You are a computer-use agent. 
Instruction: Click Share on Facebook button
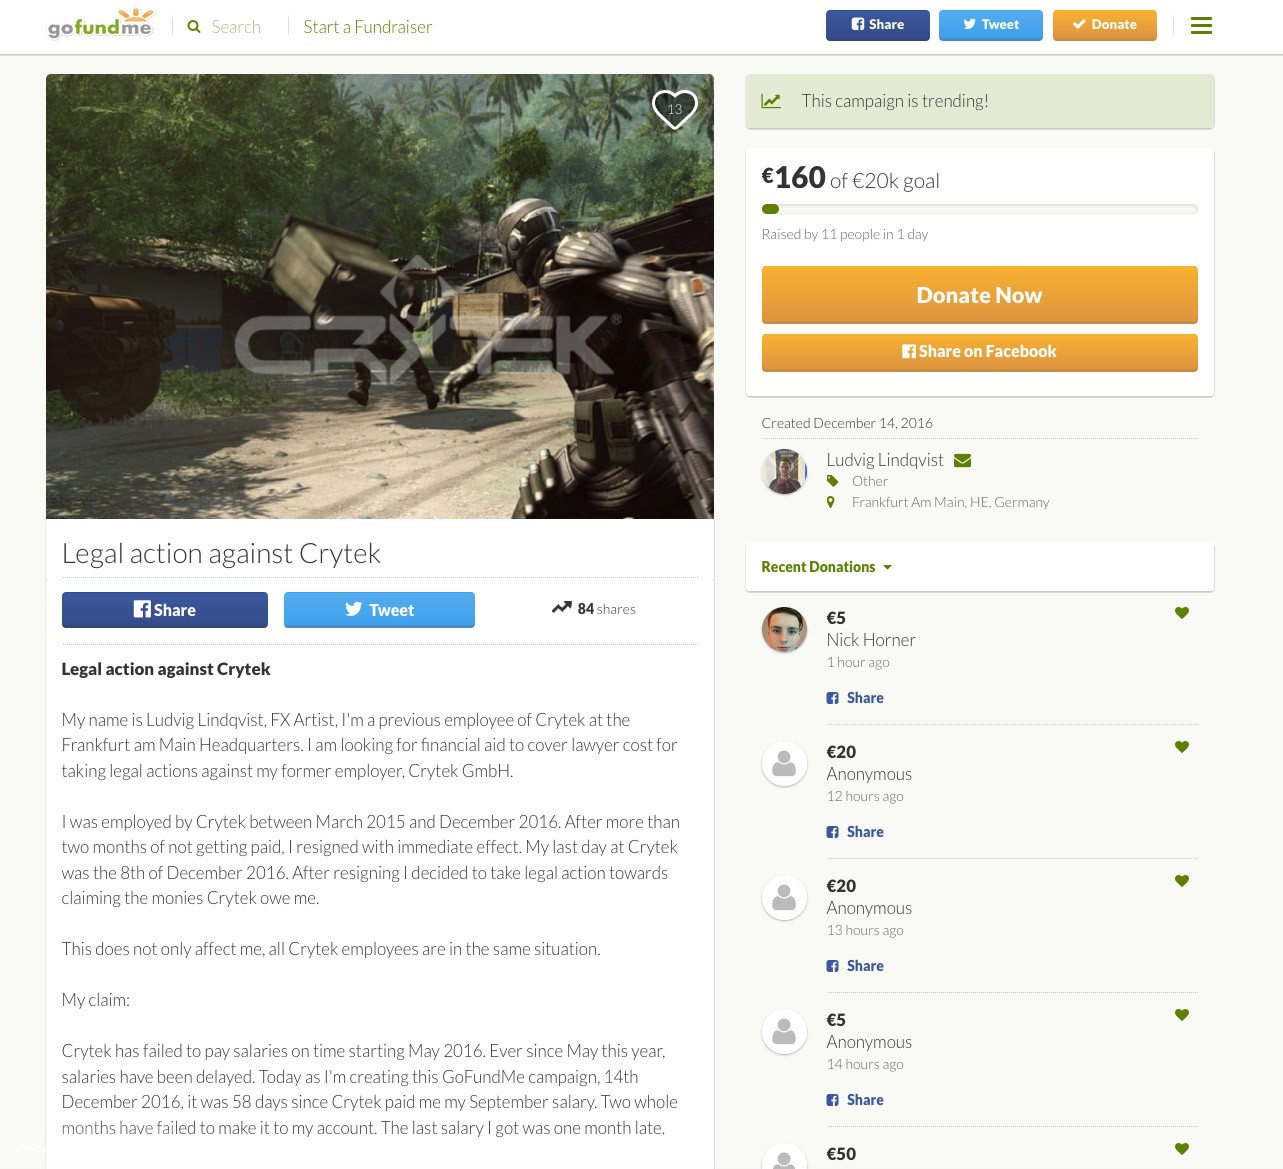pyautogui.click(x=979, y=352)
